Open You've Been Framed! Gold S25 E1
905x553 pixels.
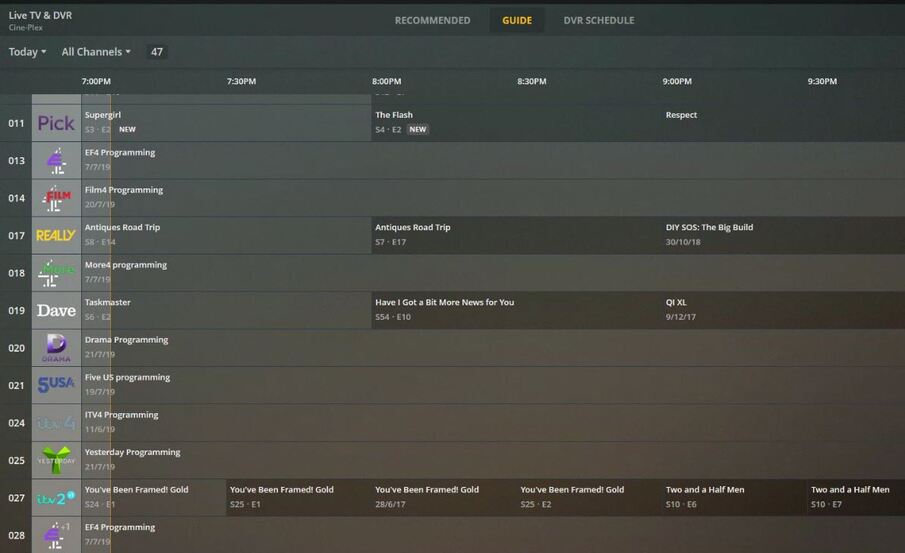click(x=299, y=498)
